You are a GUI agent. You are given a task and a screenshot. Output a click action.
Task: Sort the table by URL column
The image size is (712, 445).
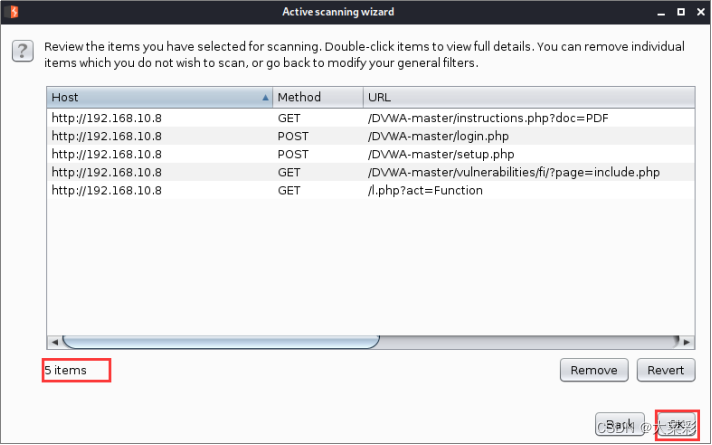point(529,97)
